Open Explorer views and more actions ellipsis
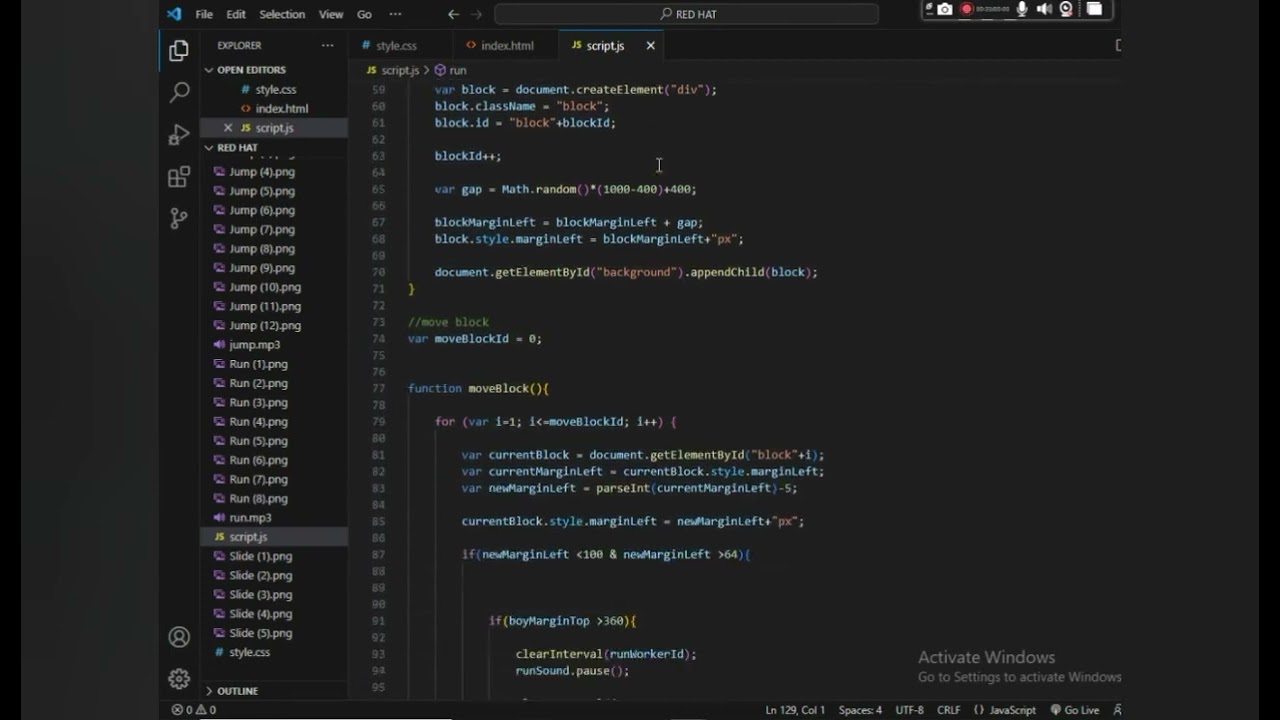This screenshot has width=1280, height=720. (x=327, y=45)
